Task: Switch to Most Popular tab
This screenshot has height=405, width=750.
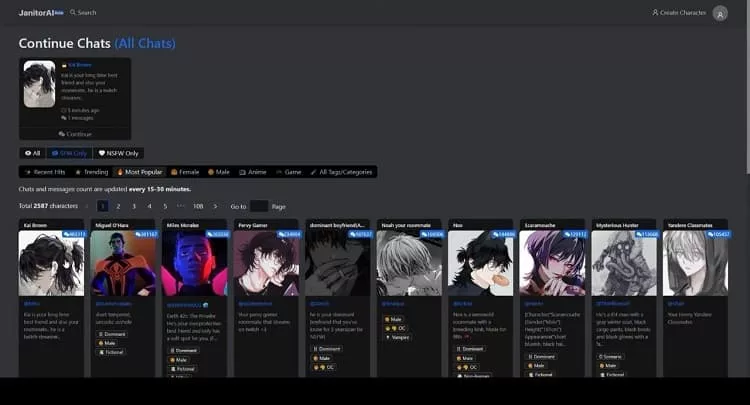Action: (x=140, y=172)
